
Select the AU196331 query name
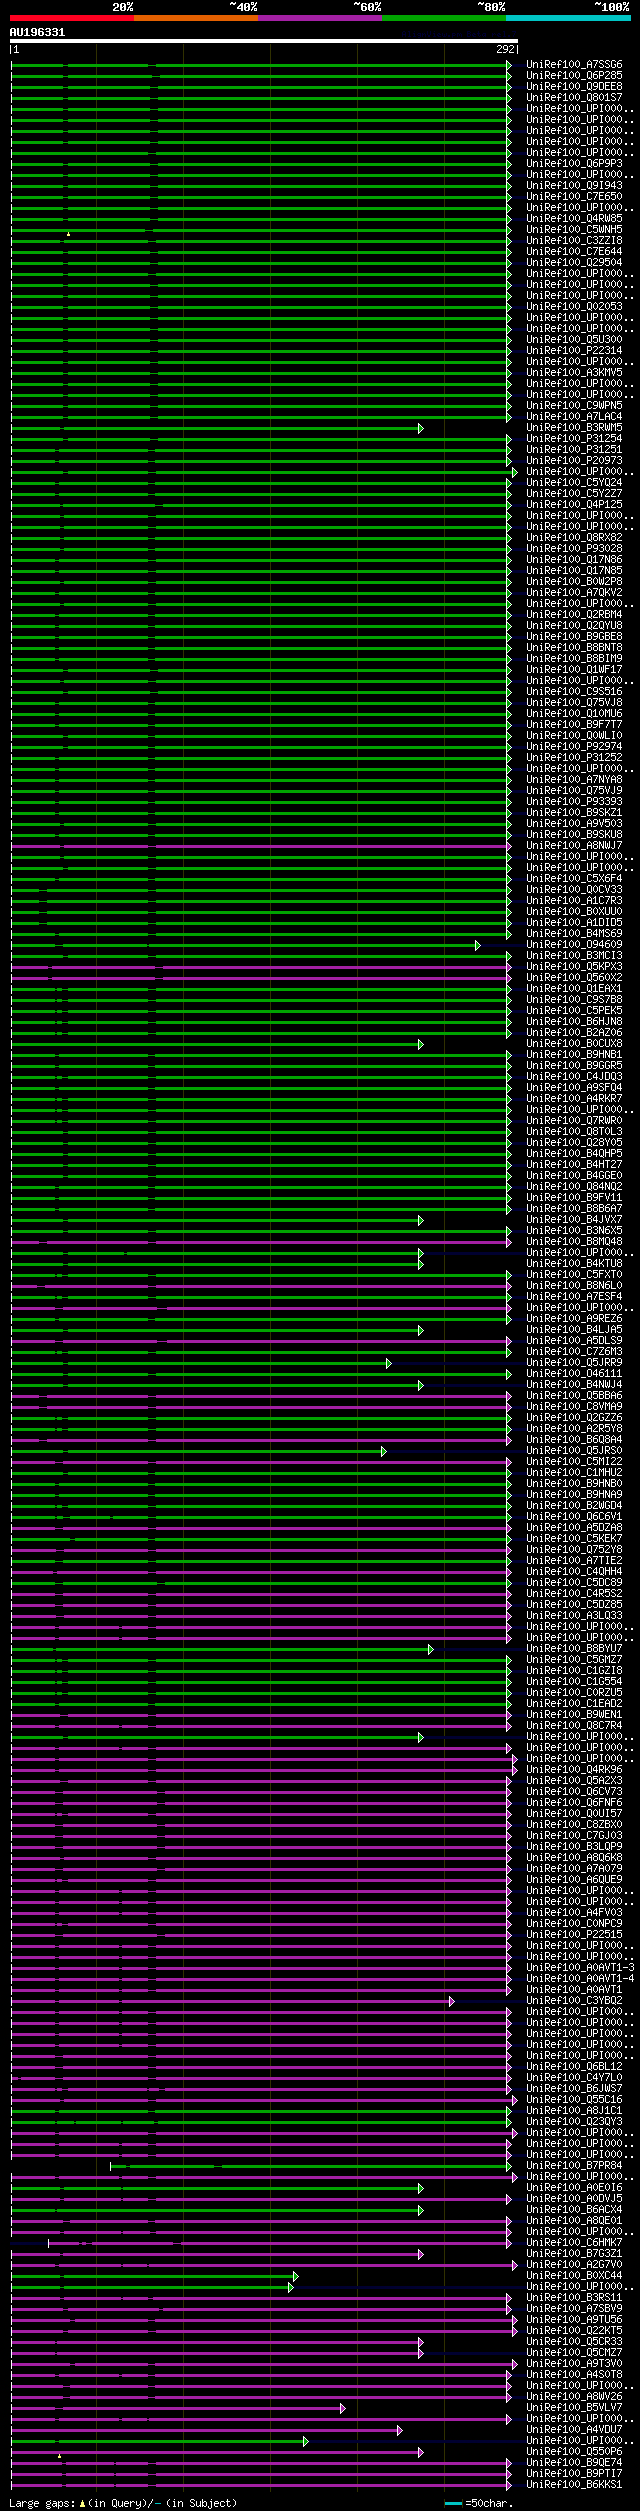[37, 32]
